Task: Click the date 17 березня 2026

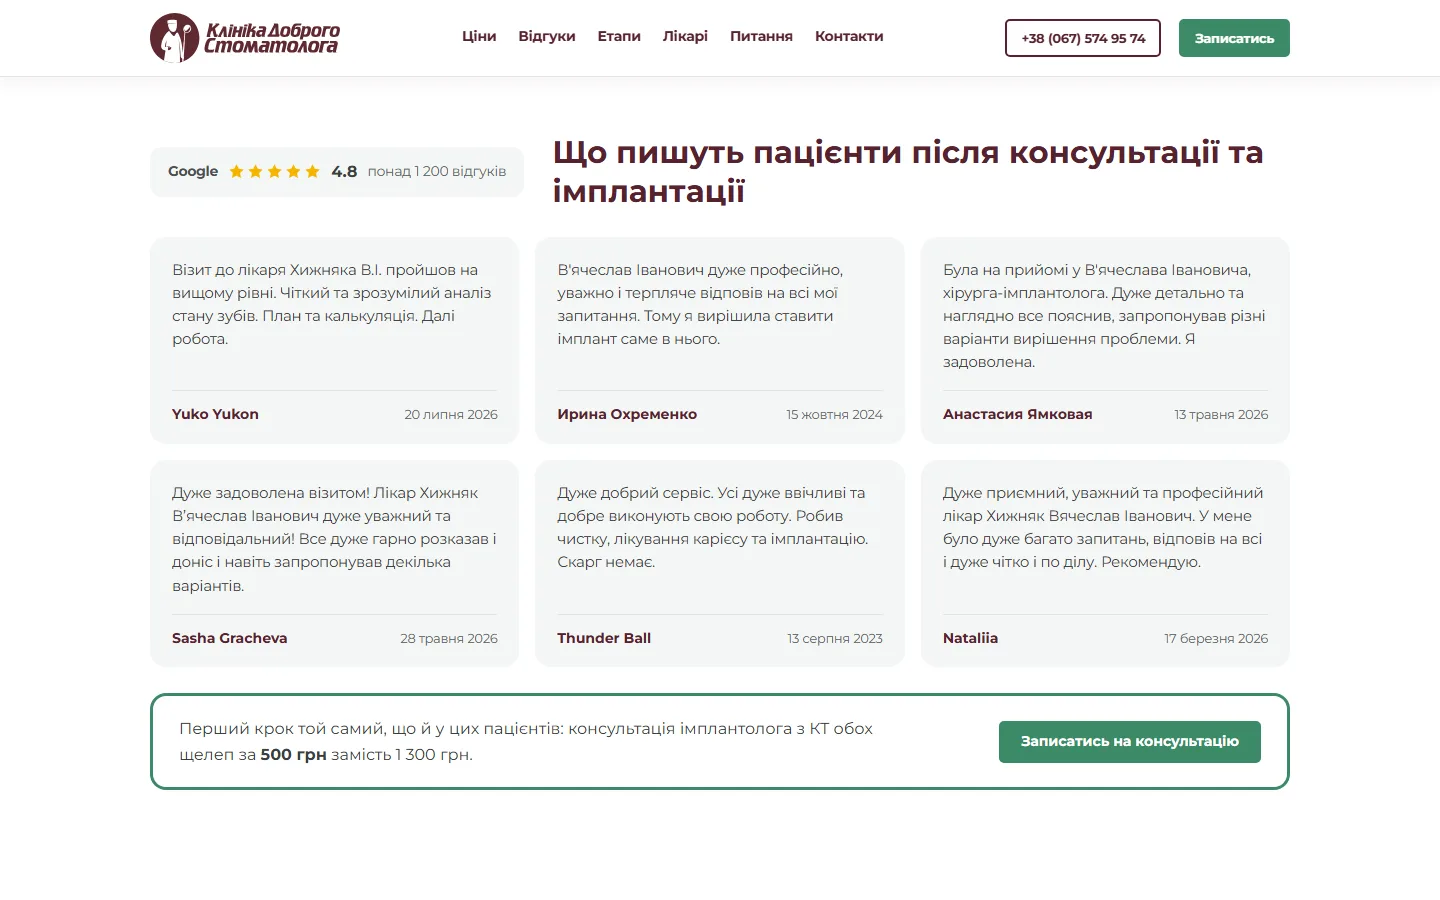Action: [x=1216, y=638]
